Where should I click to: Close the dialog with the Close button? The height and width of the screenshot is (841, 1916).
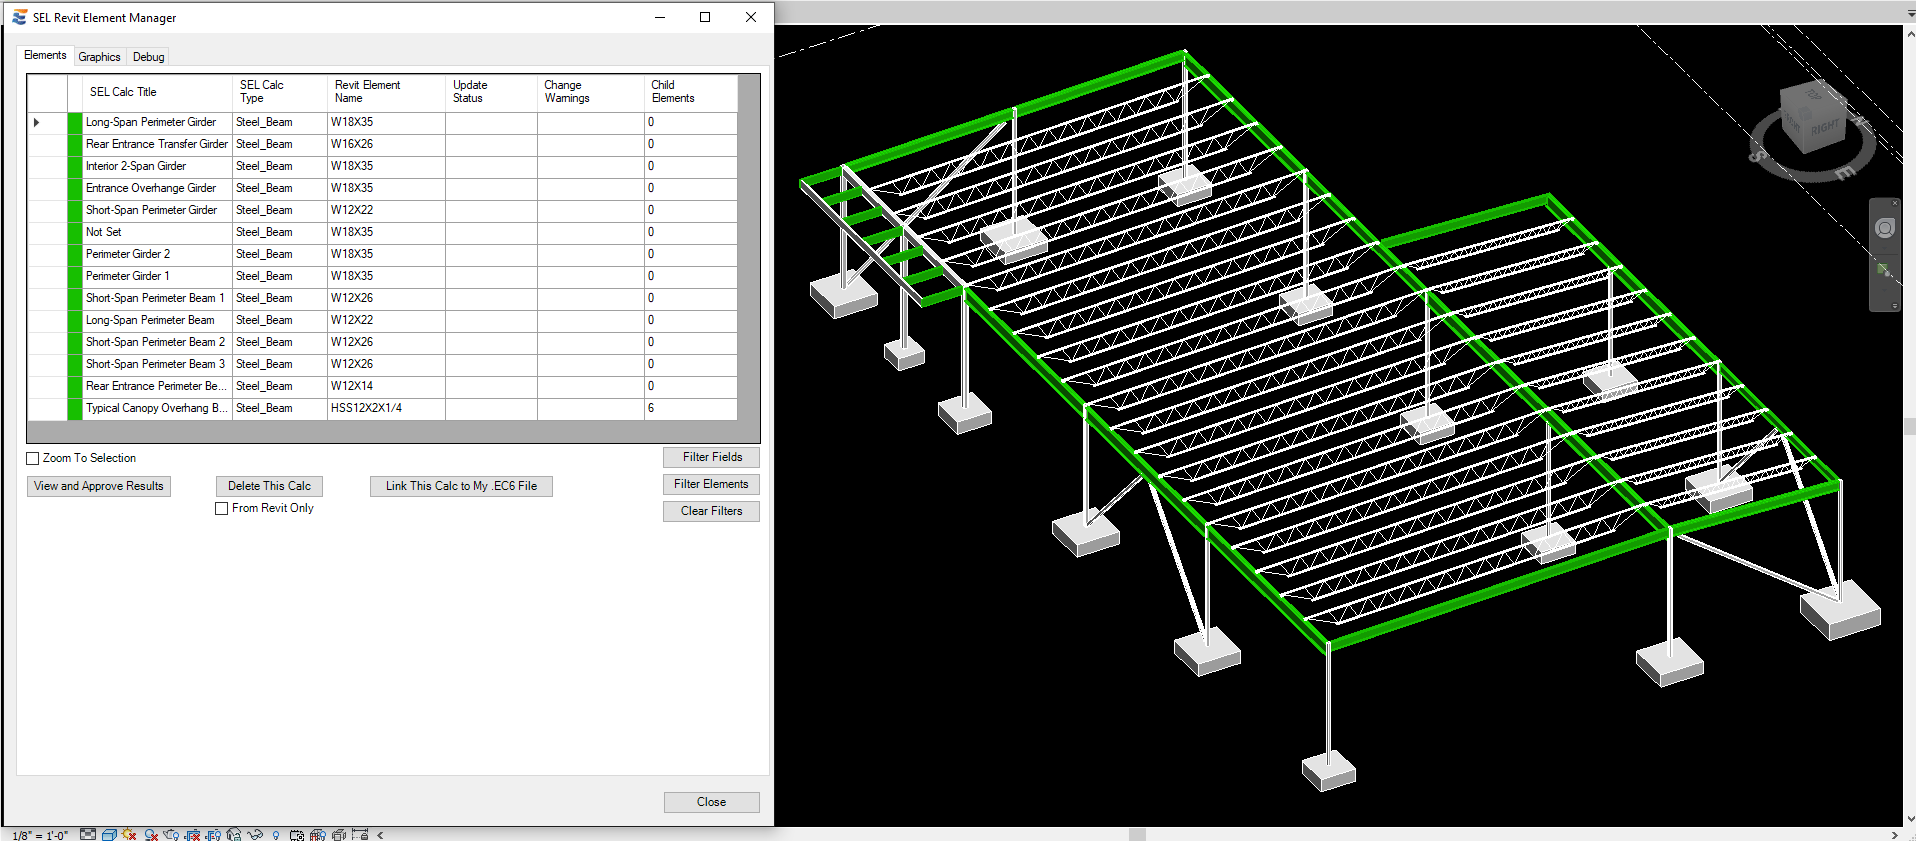pos(711,802)
